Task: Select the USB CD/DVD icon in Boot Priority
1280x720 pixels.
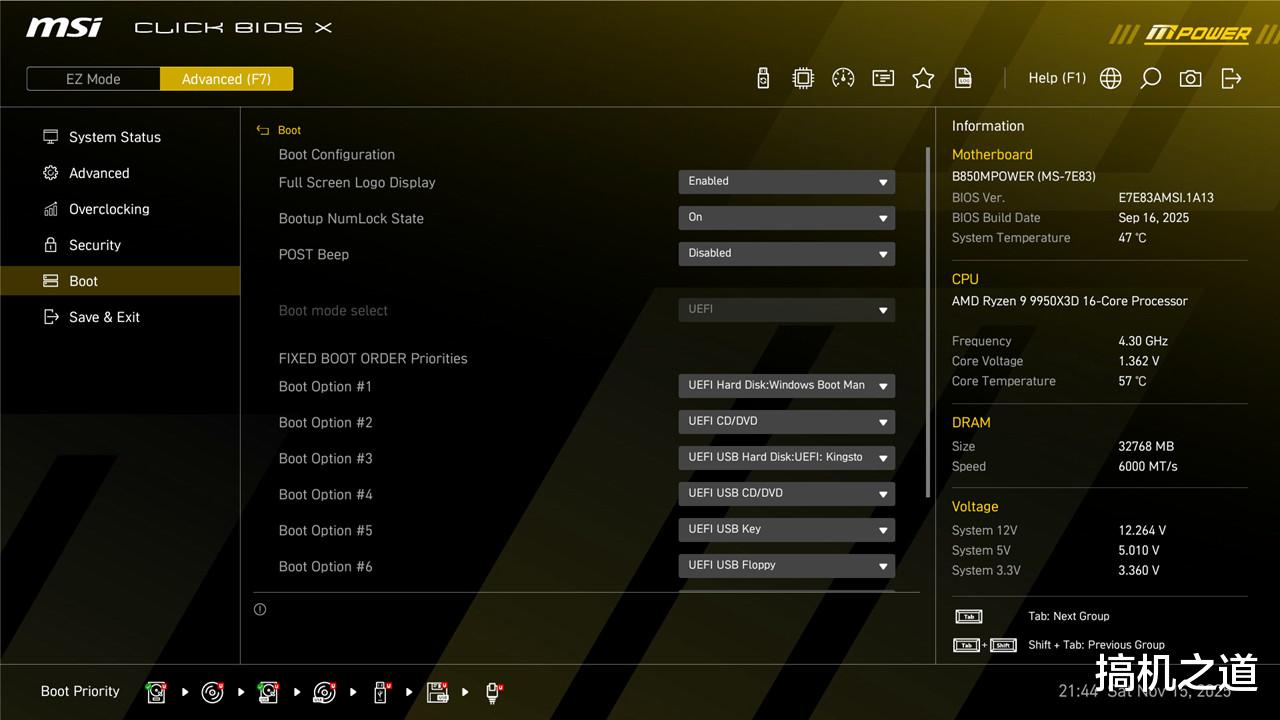Action: point(324,691)
